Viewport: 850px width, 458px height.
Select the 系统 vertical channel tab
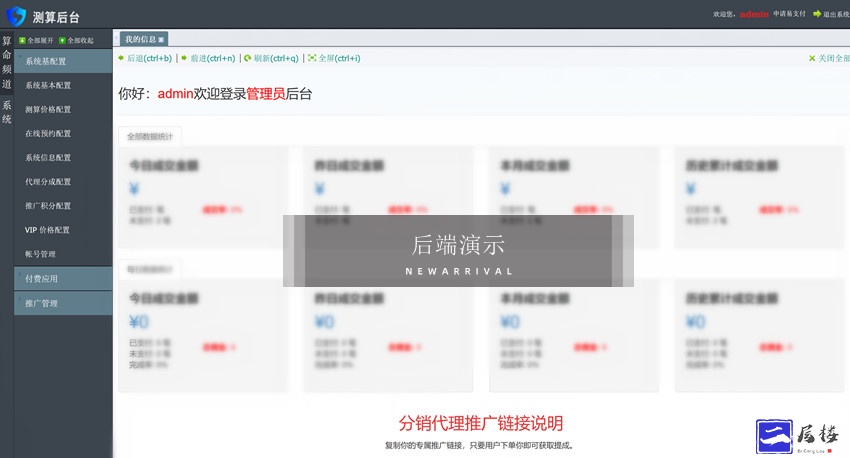[7, 111]
